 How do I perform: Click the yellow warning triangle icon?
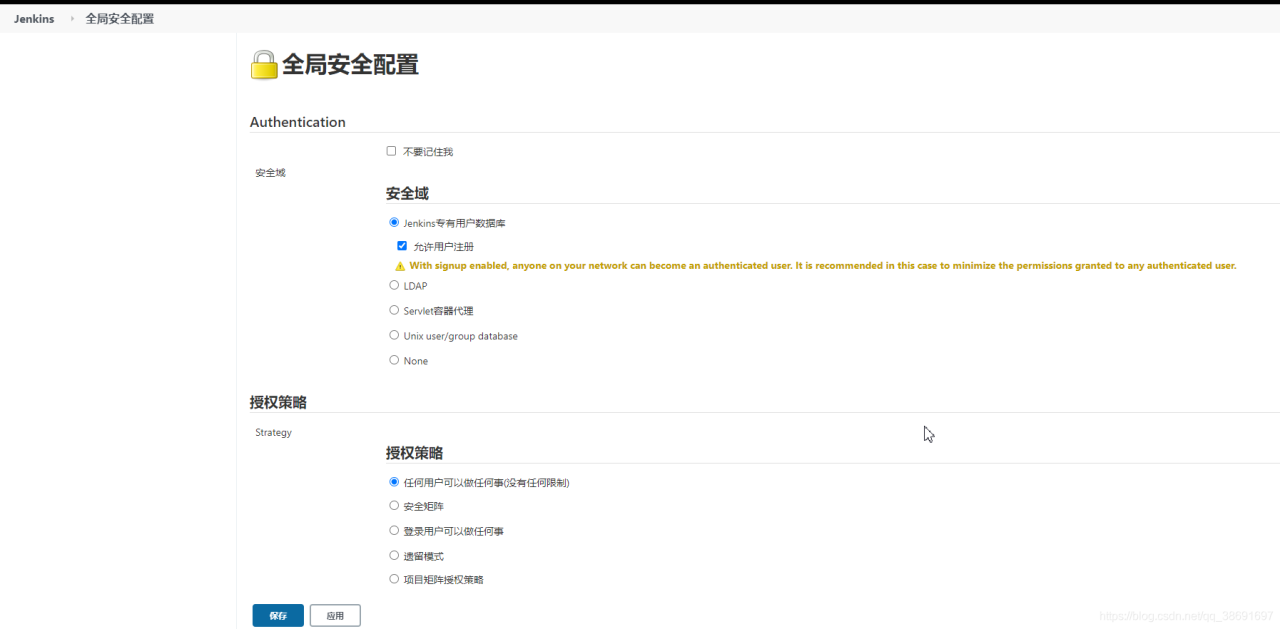click(x=400, y=266)
